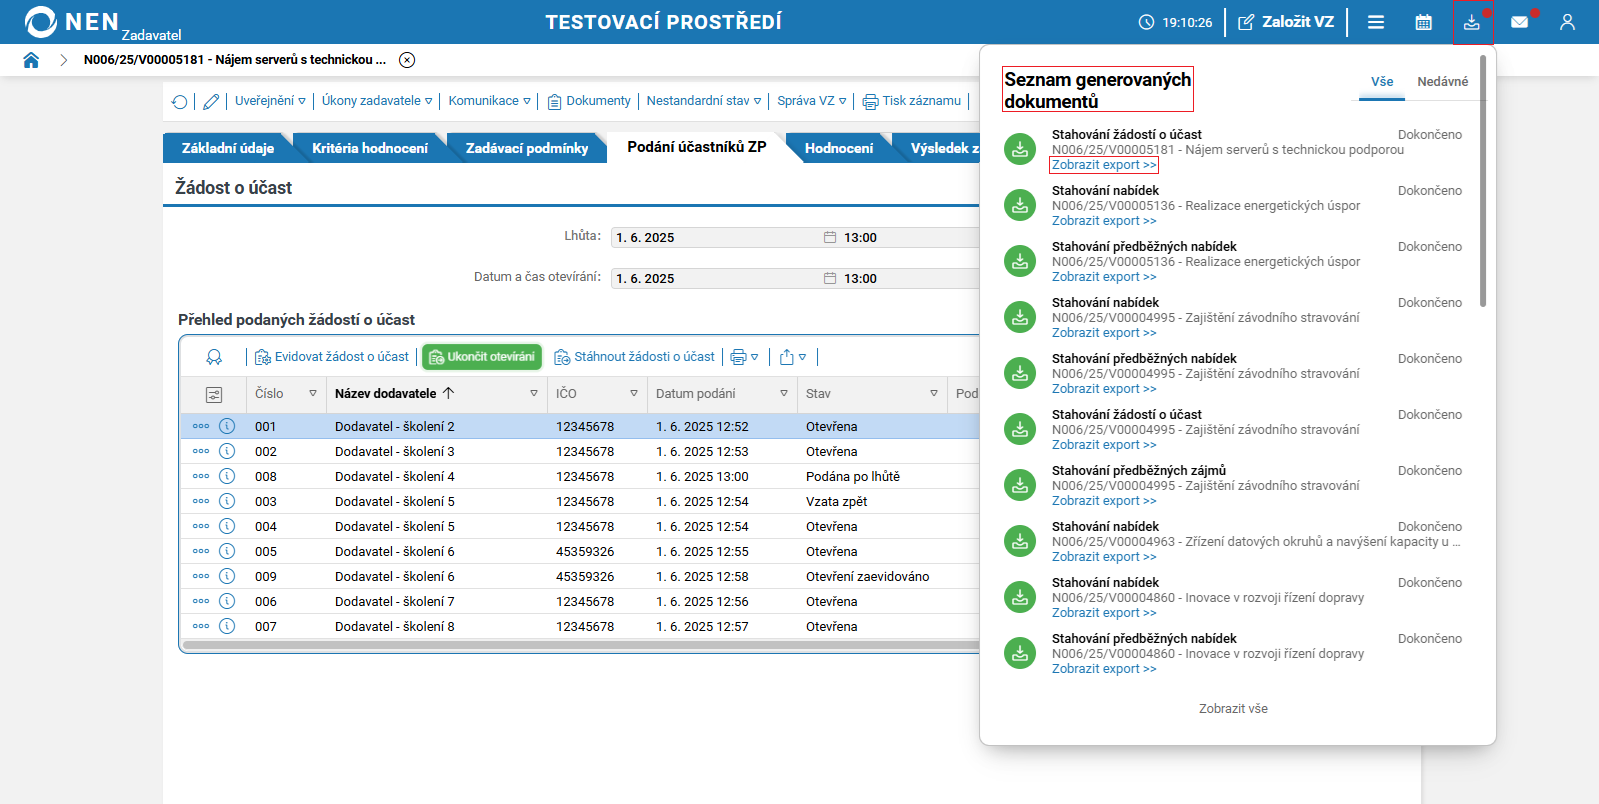Click the Ukončit otevírání button

(482, 357)
